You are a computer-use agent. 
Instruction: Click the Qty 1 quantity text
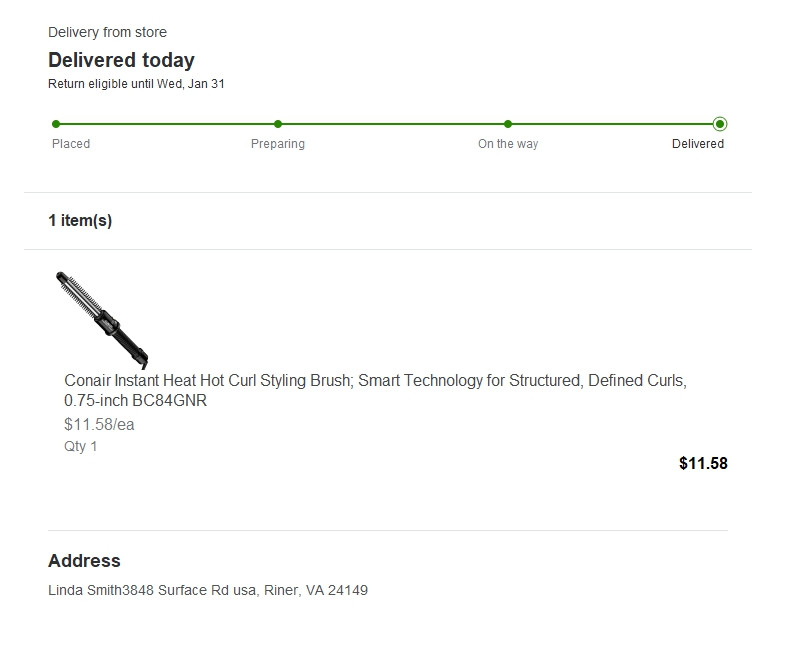(81, 446)
